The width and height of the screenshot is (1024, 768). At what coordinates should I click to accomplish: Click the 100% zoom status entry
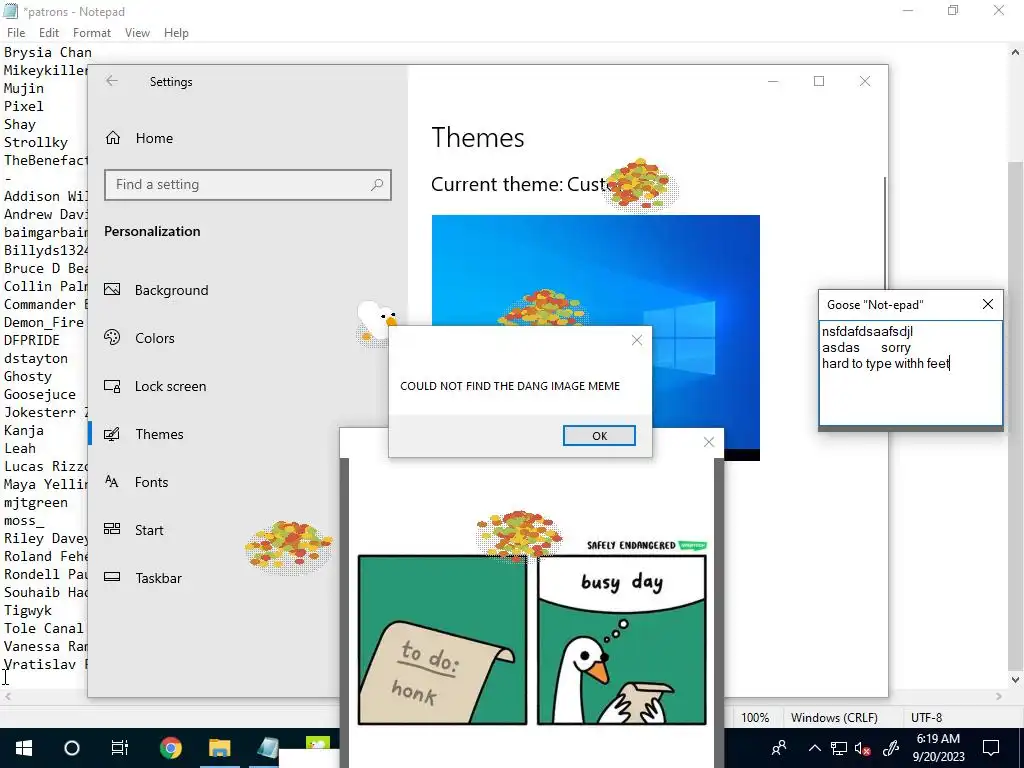754,718
